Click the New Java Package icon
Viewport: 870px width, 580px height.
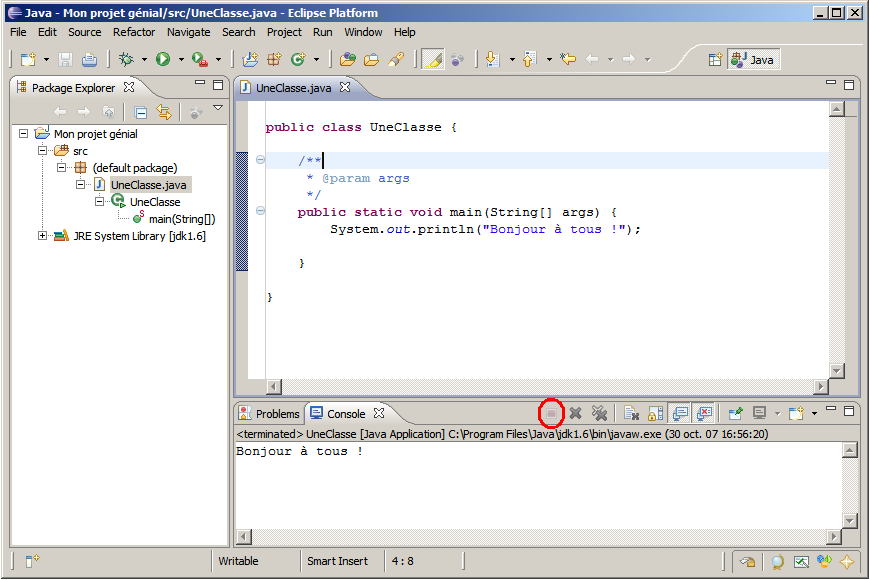tap(274, 60)
